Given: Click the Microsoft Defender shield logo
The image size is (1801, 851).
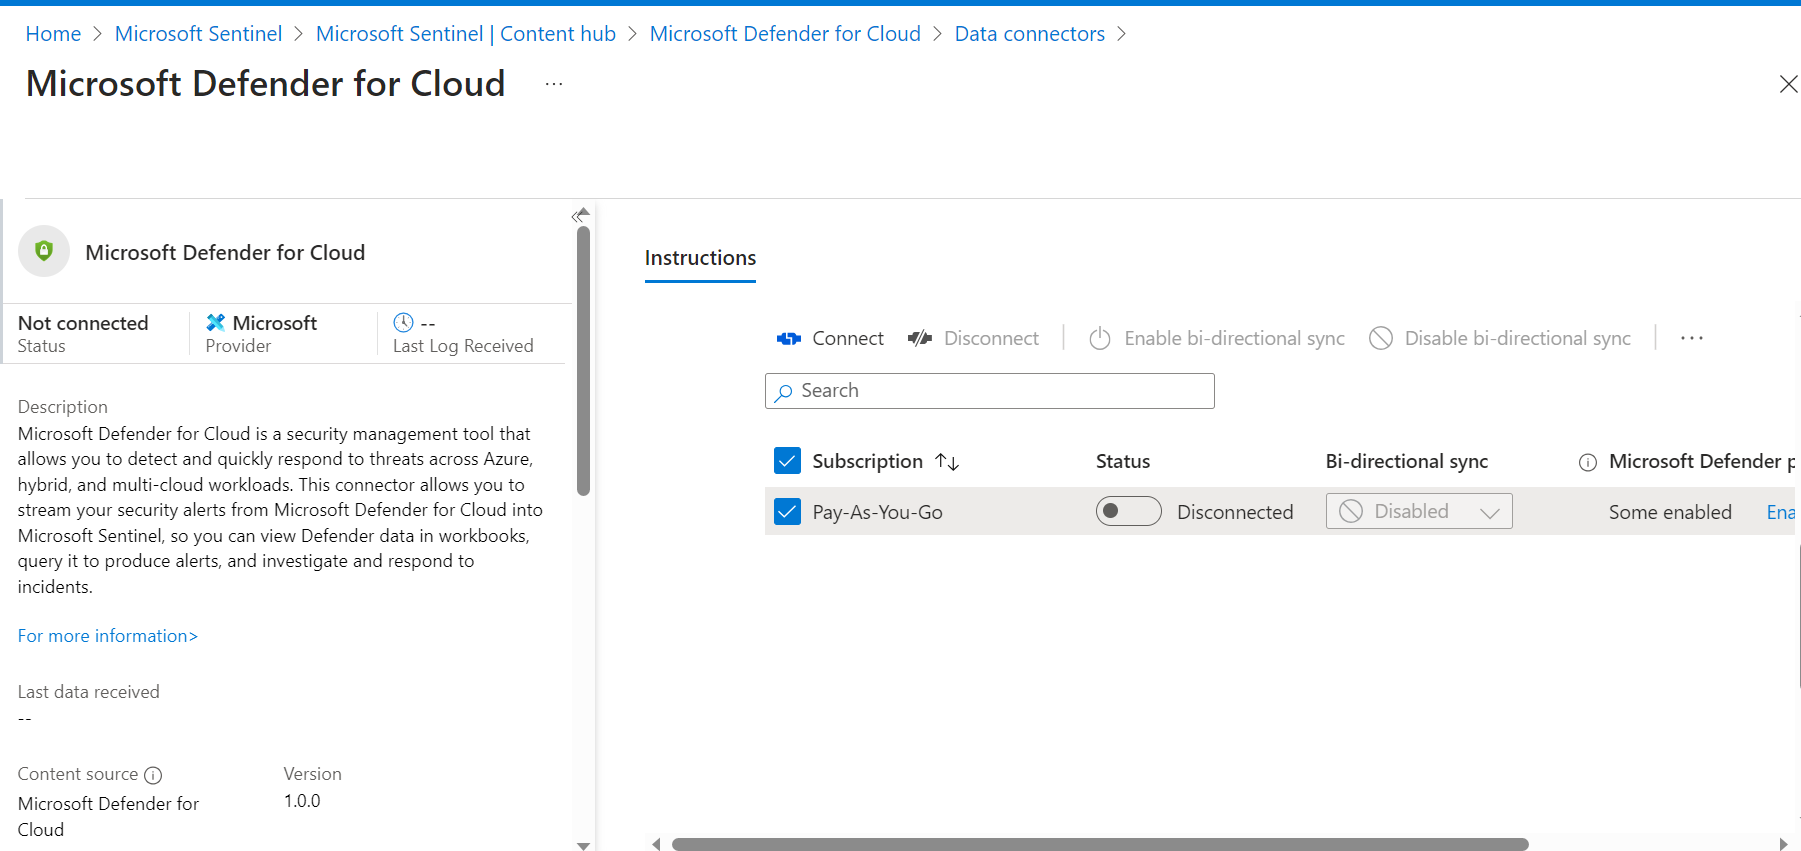Looking at the screenshot, I should (x=44, y=251).
